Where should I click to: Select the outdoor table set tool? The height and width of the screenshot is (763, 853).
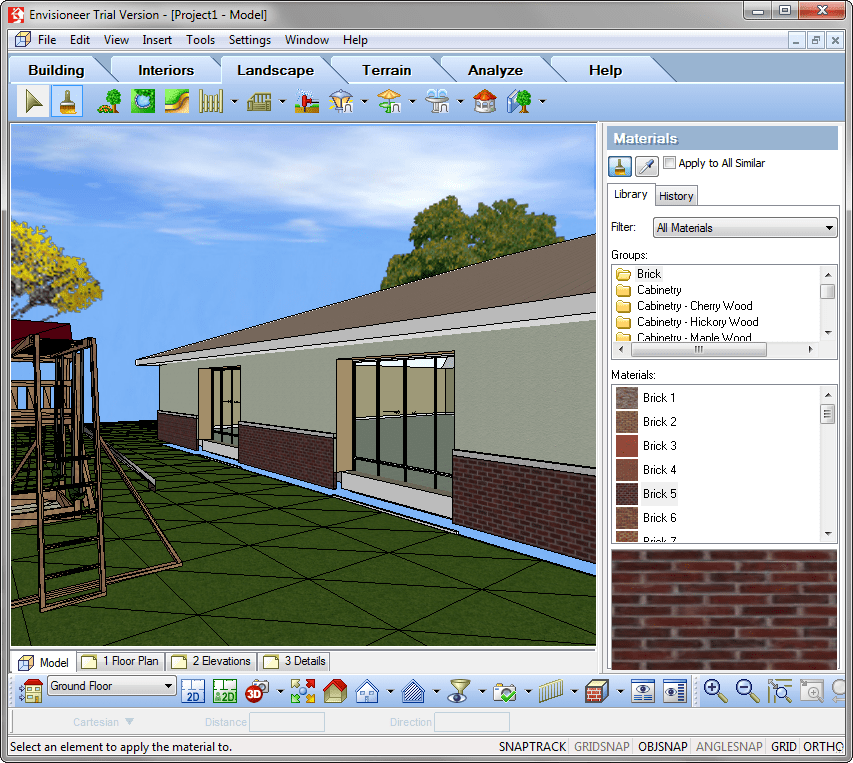438,102
